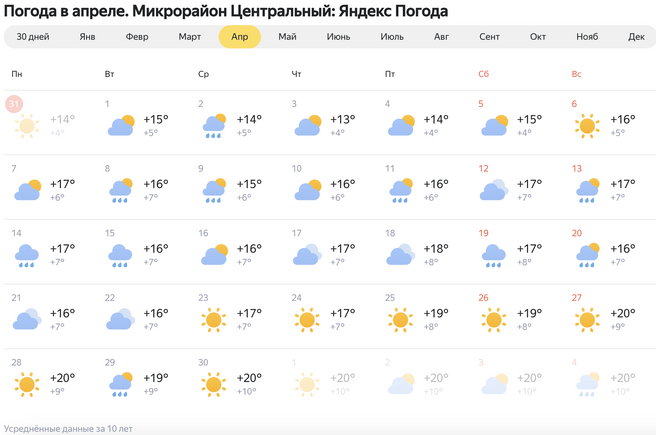Open the Дек month tab
Viewport: 656px width, 435px height.
tap(636, 37)
